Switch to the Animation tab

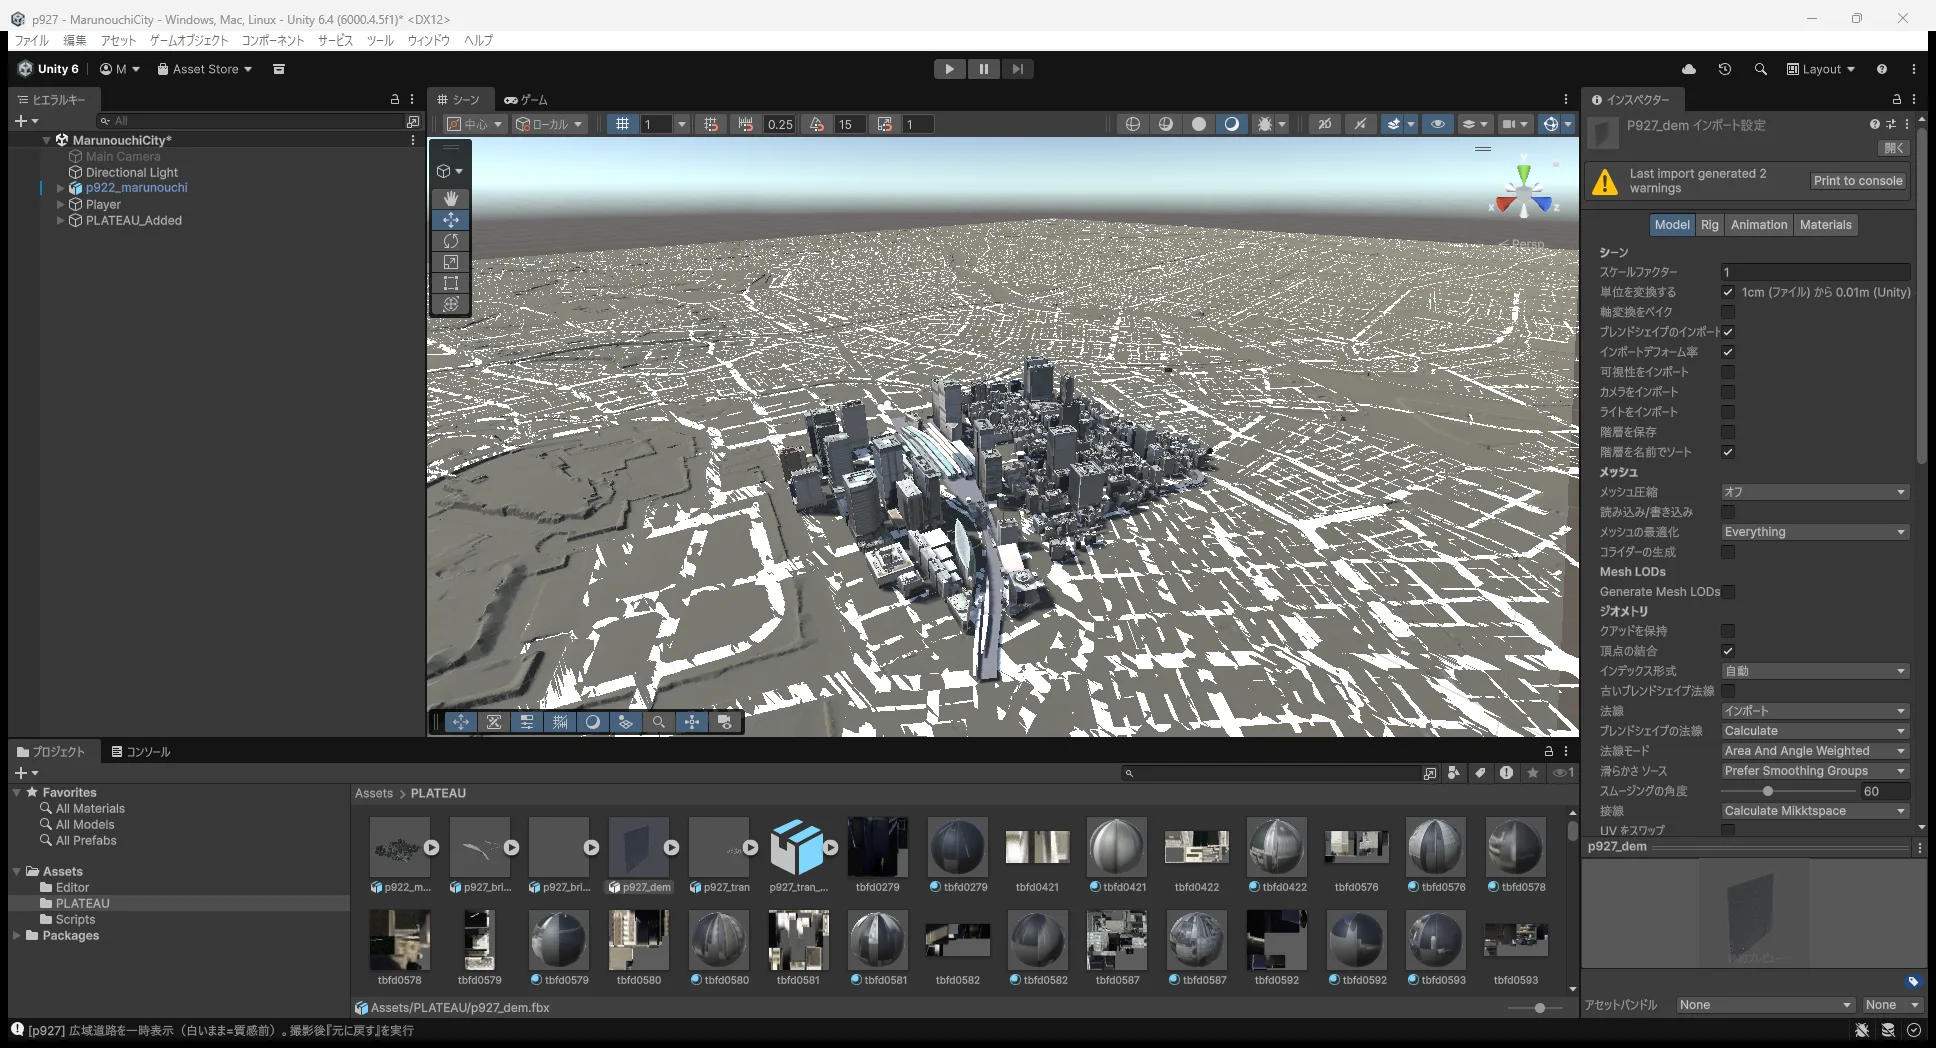(1759, 225)
